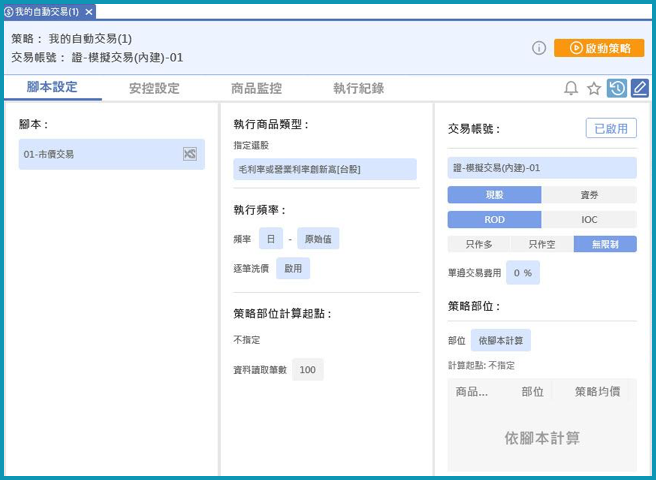Click the info icon beside 啟動策略
This screenshot has height=480, width=656.
[538, 48]
